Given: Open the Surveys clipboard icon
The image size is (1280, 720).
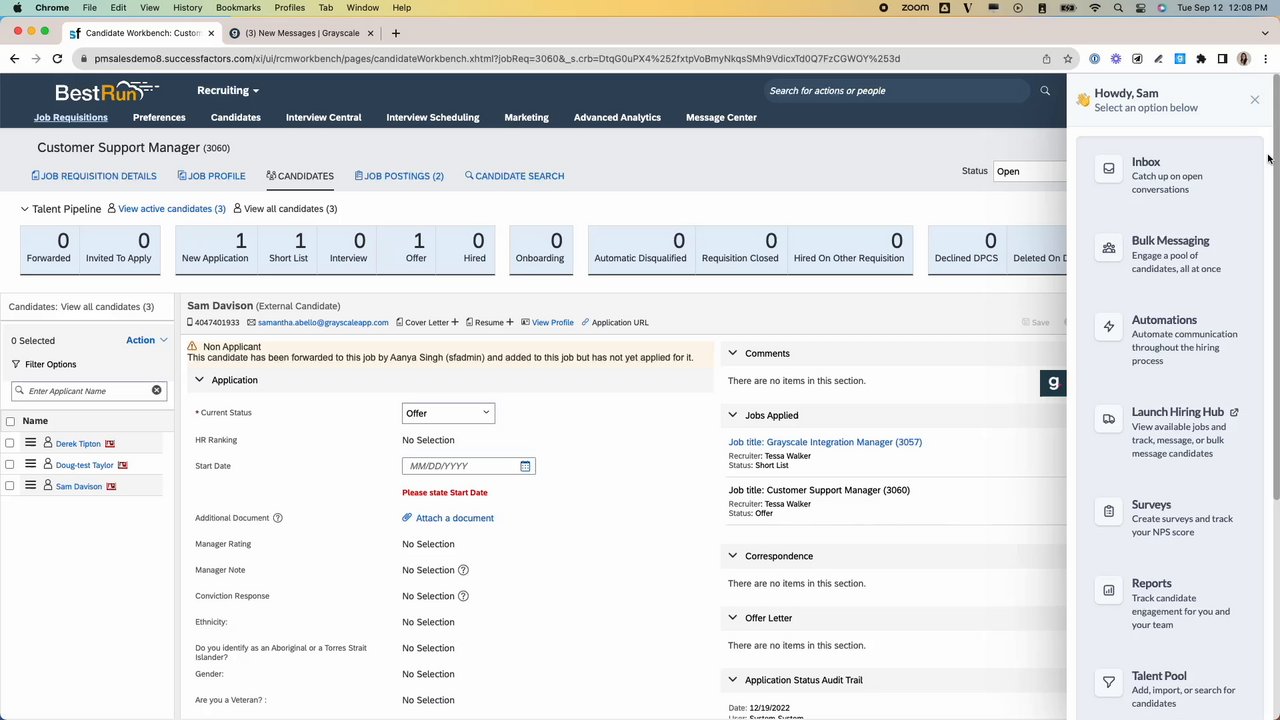Looking at the screenshot, I should (1108, 511).
